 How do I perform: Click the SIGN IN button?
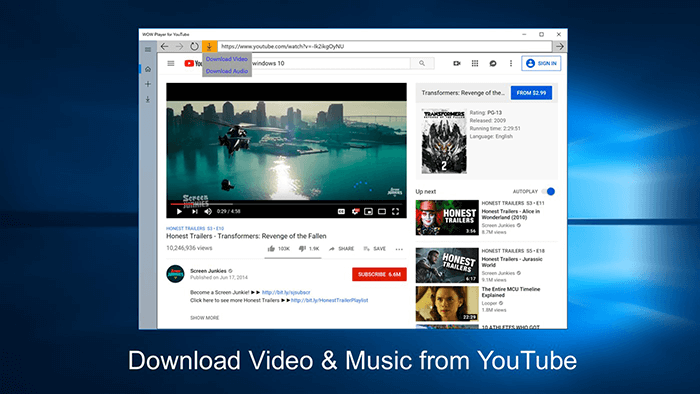point(541,63)
